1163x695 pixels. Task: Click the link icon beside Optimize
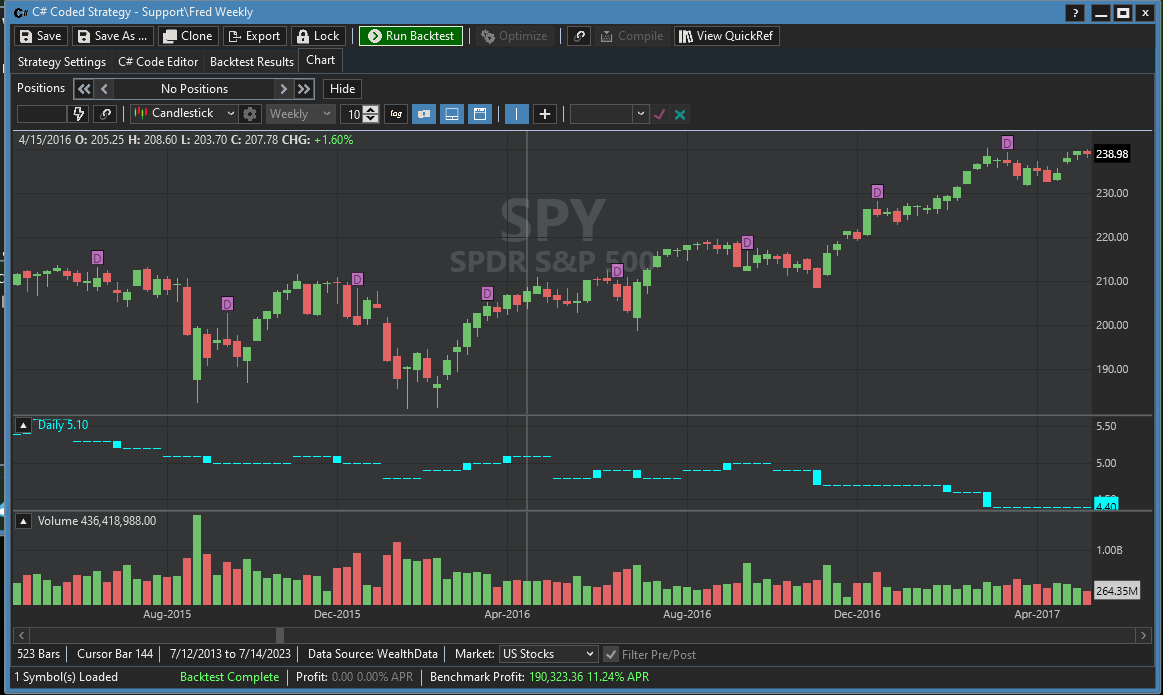click(579, 36)
